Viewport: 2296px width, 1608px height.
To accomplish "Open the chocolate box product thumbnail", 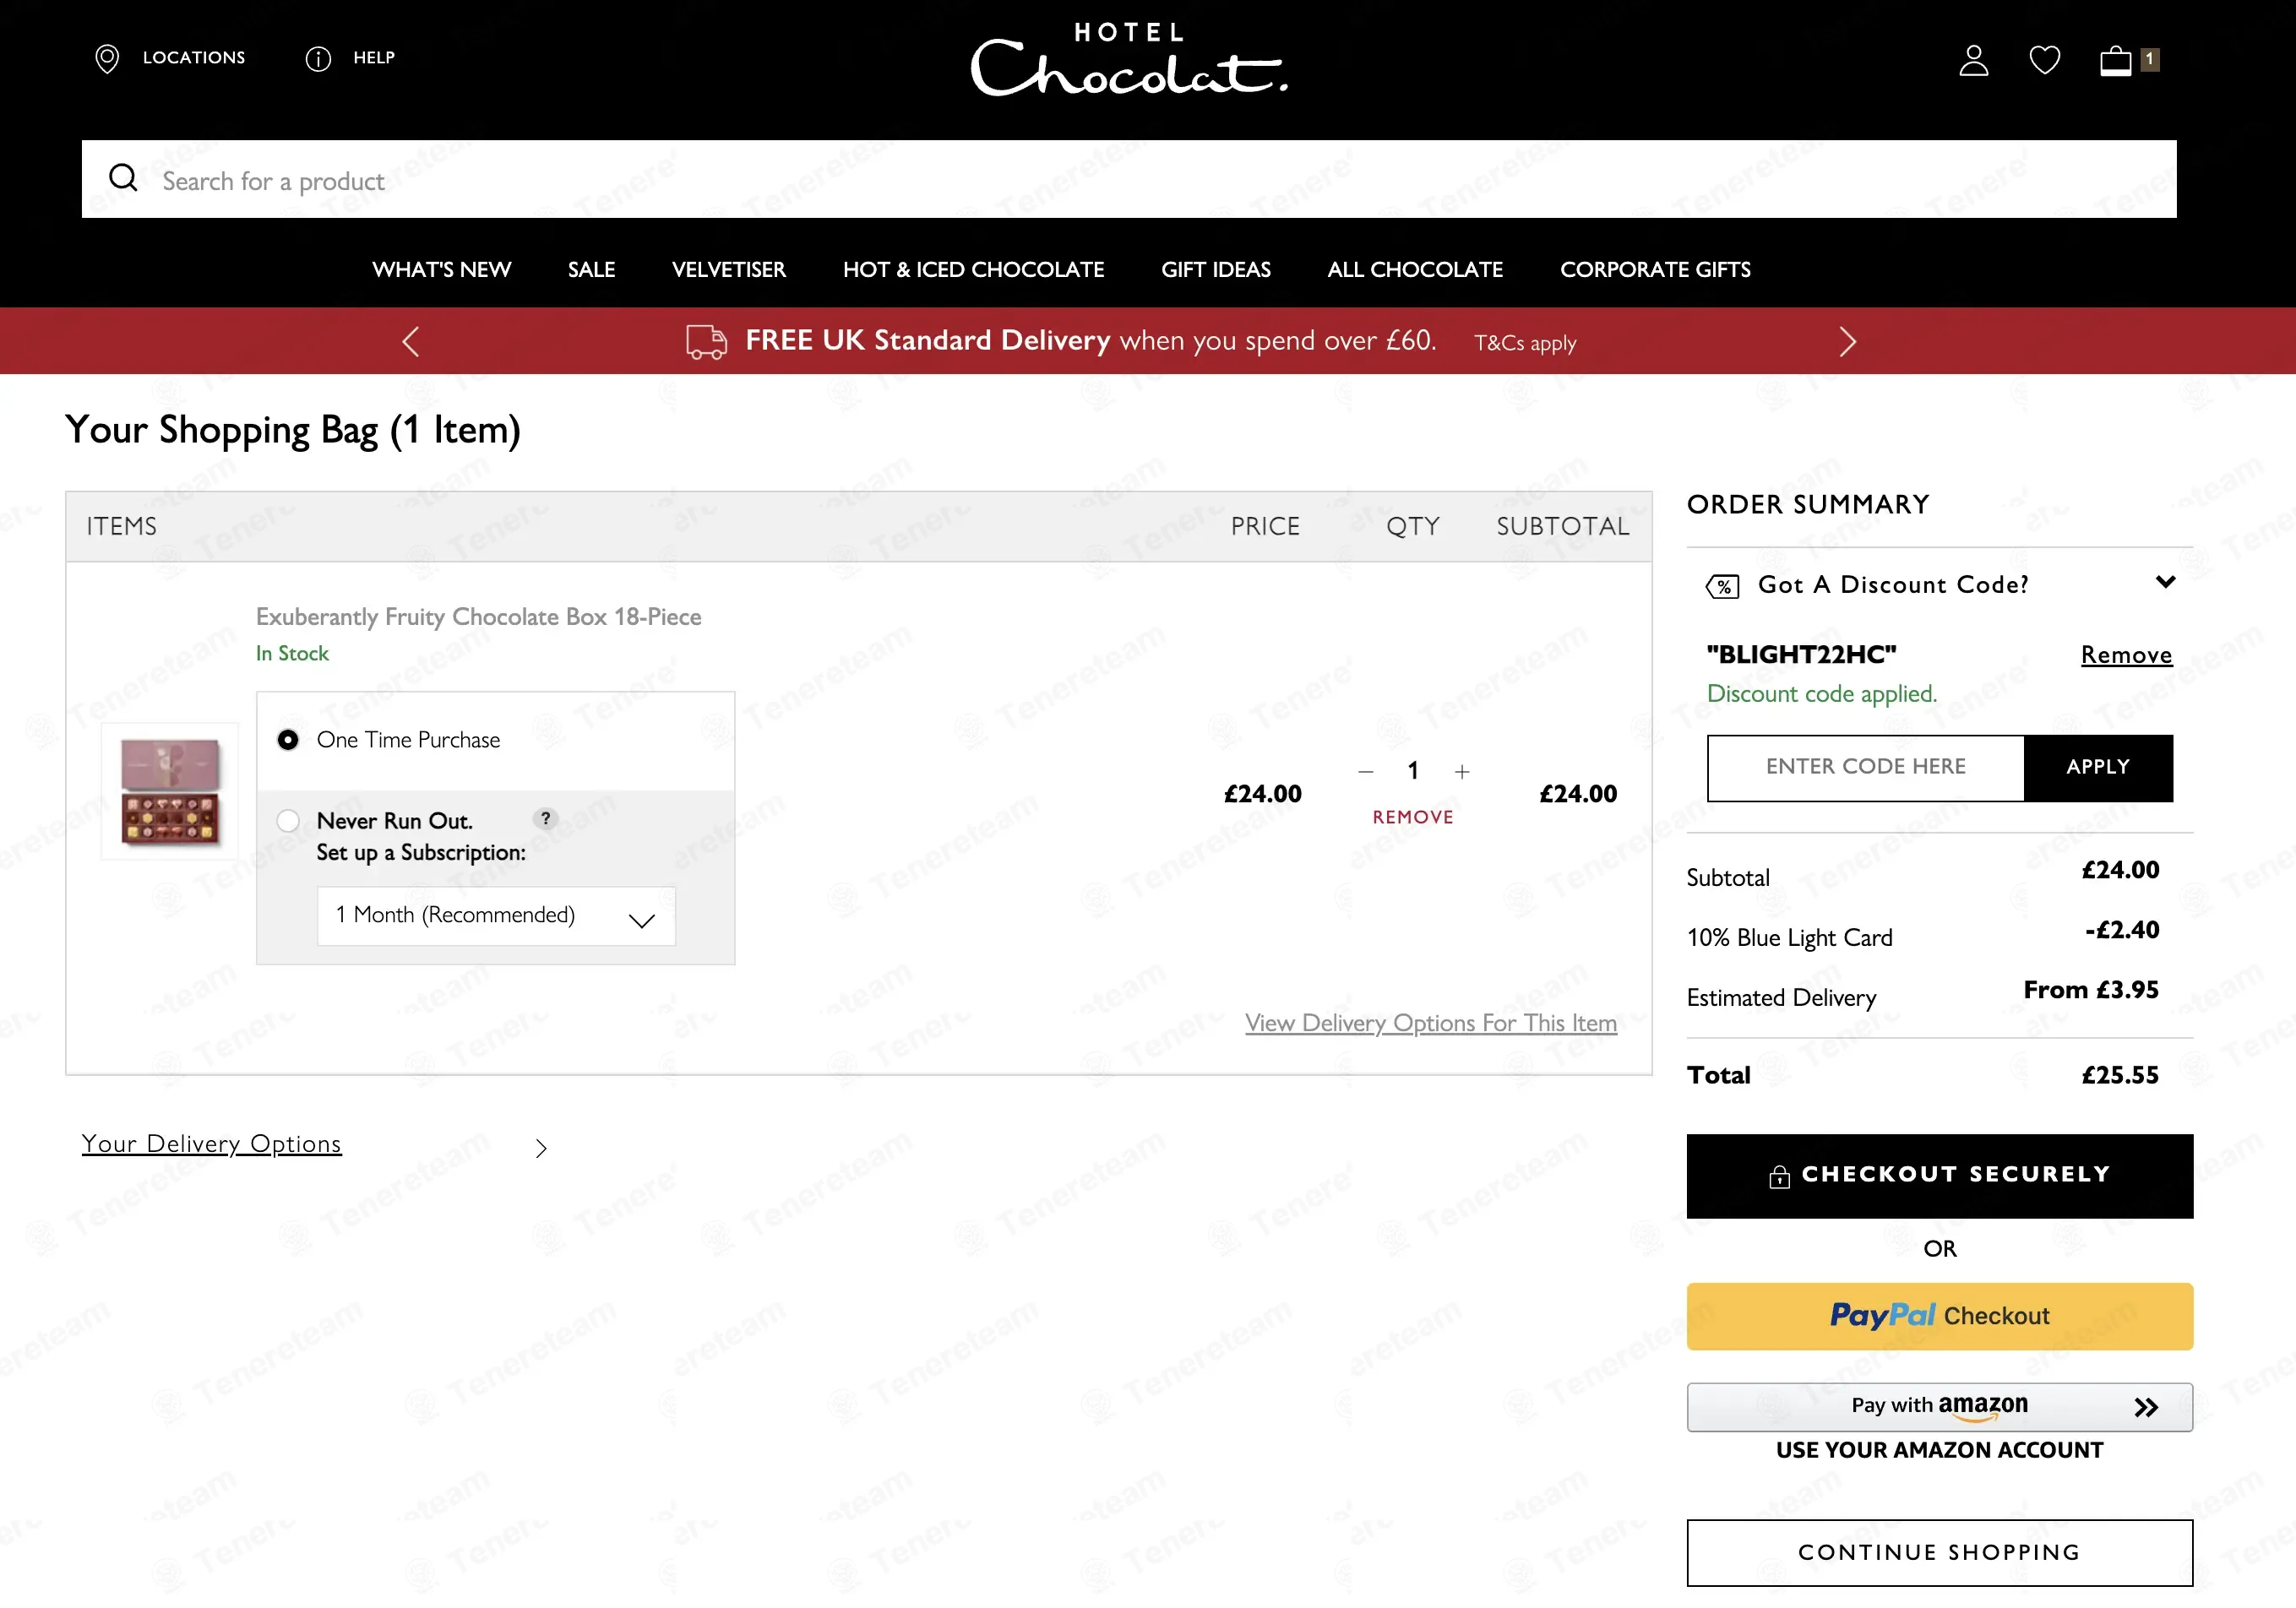I will pyautogui.click(x=170, y=791).
